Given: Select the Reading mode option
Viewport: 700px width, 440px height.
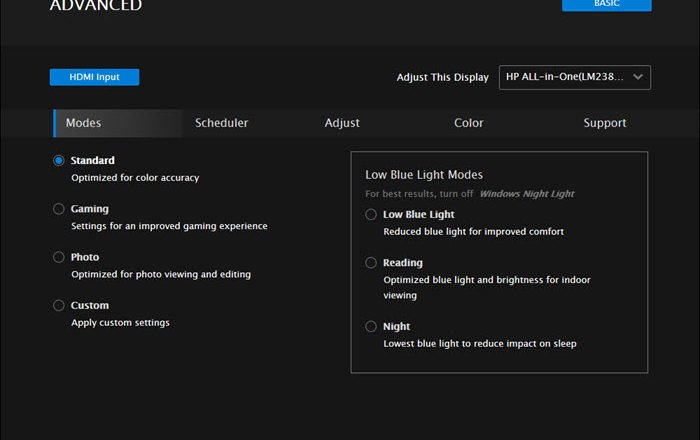Looking at the screenshot, I should click(x=371, y=263).
